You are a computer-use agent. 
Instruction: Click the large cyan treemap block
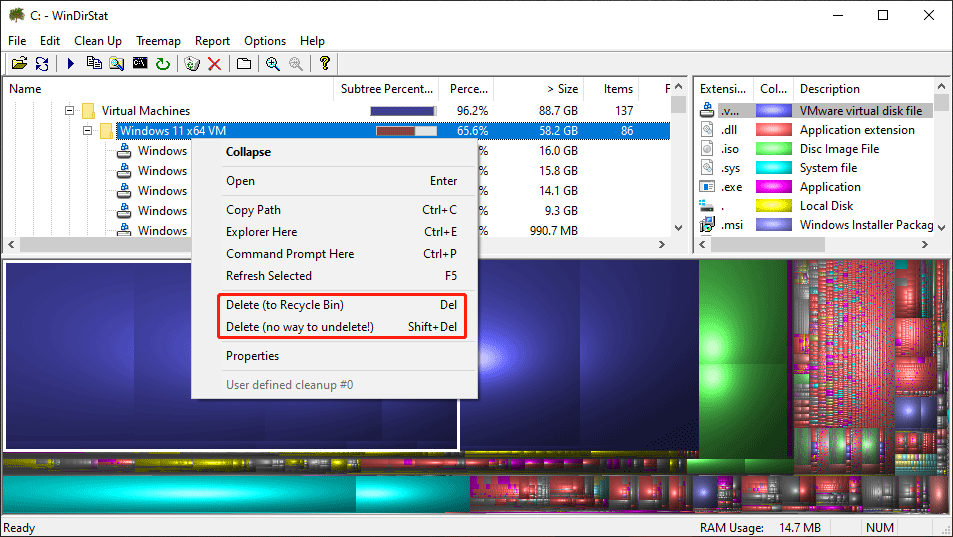pos(179,493)
